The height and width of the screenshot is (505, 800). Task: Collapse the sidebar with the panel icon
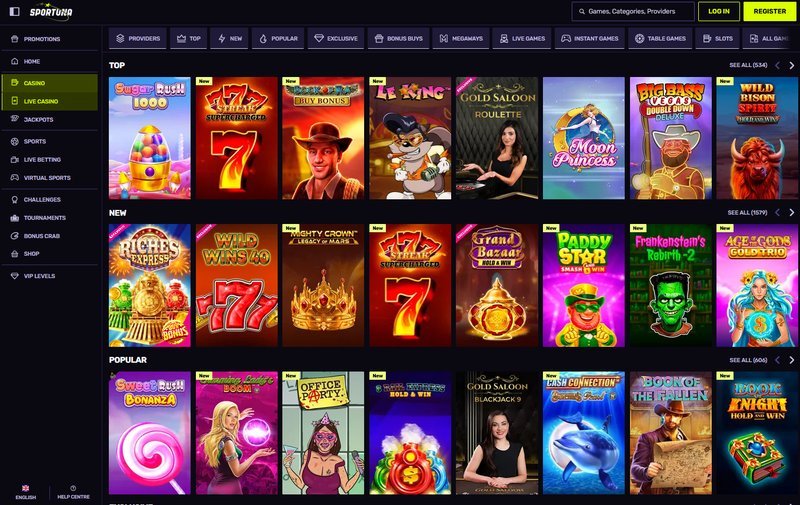click(15, 11)
